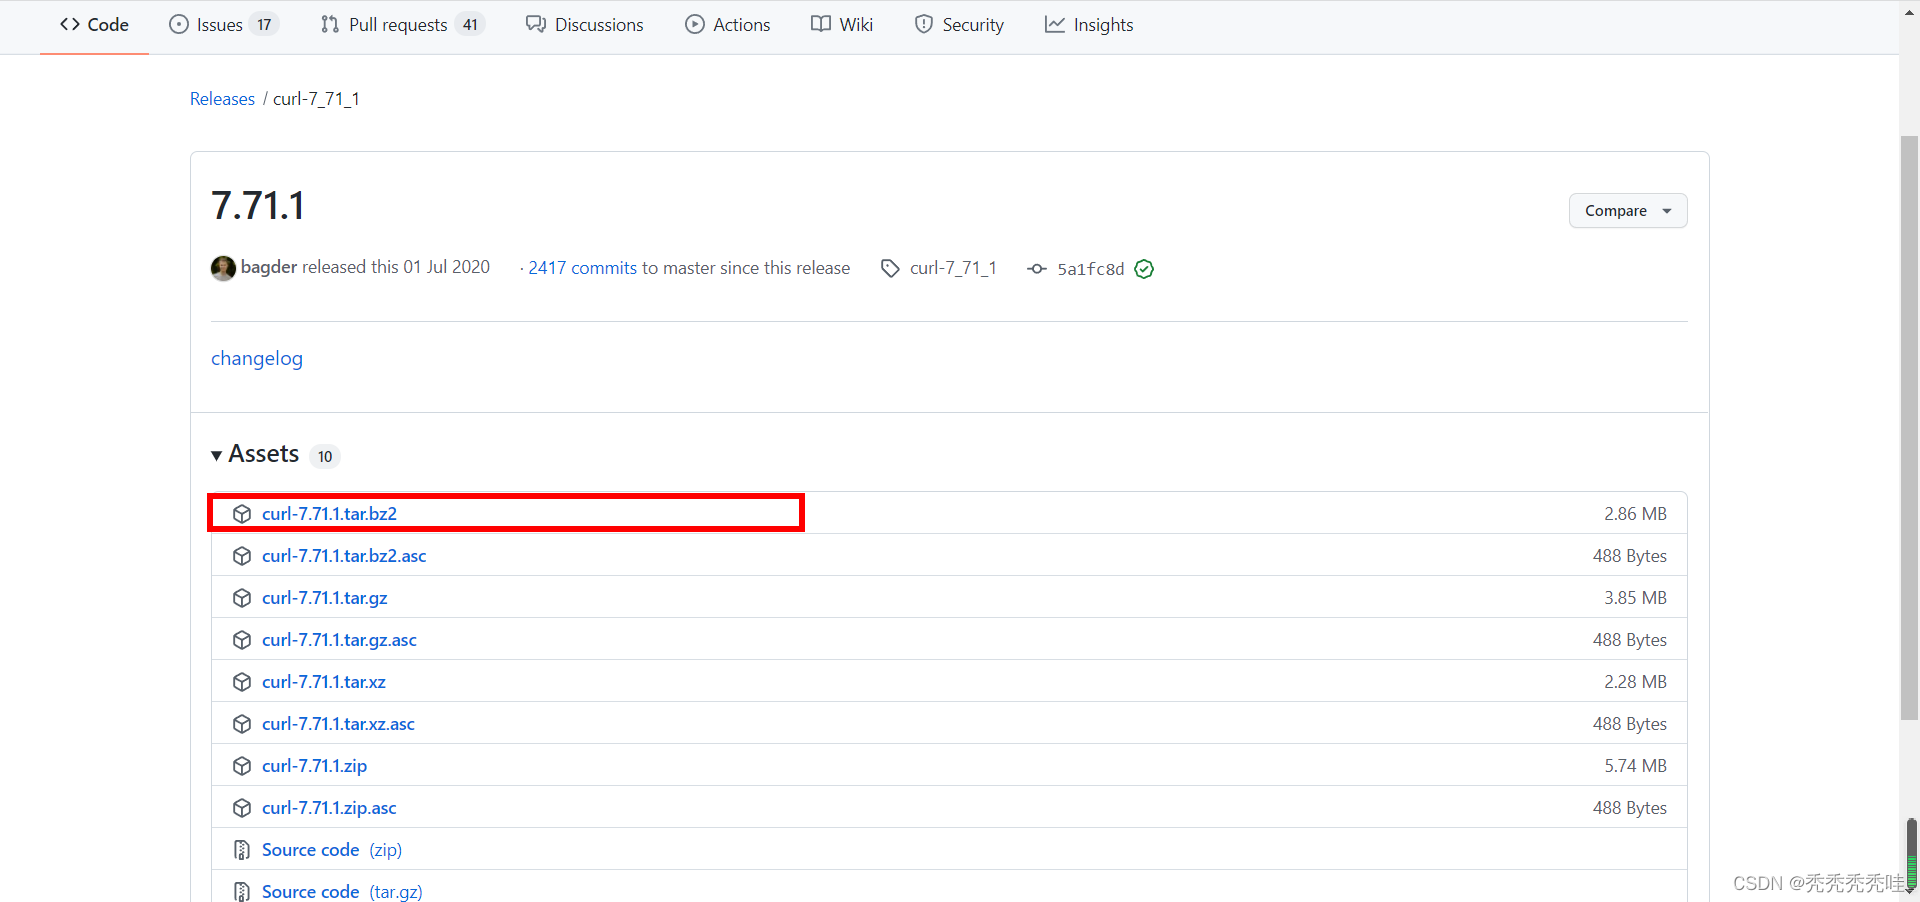Download Source code (zip)
Image resolution: width=1920 pixels, height=902 pixels.
coord(332,850)
